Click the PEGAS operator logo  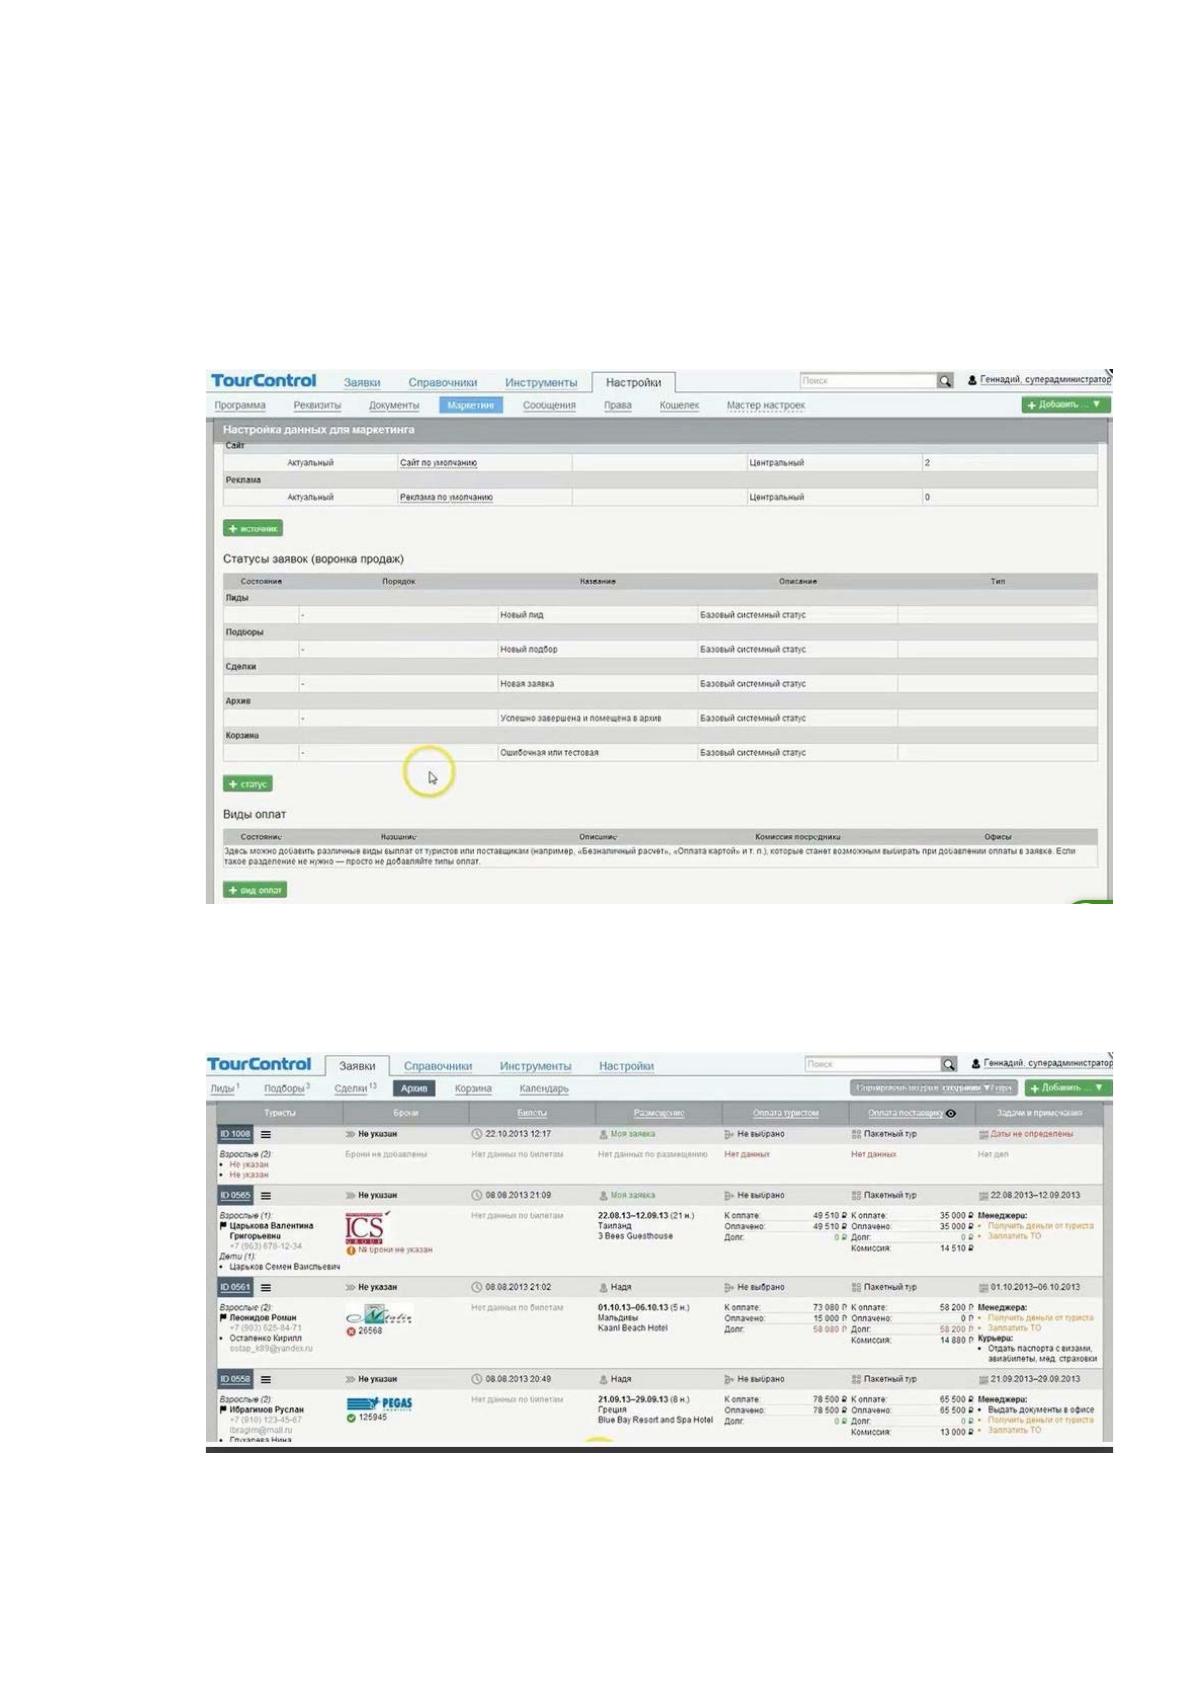[x=379, y=1403]
